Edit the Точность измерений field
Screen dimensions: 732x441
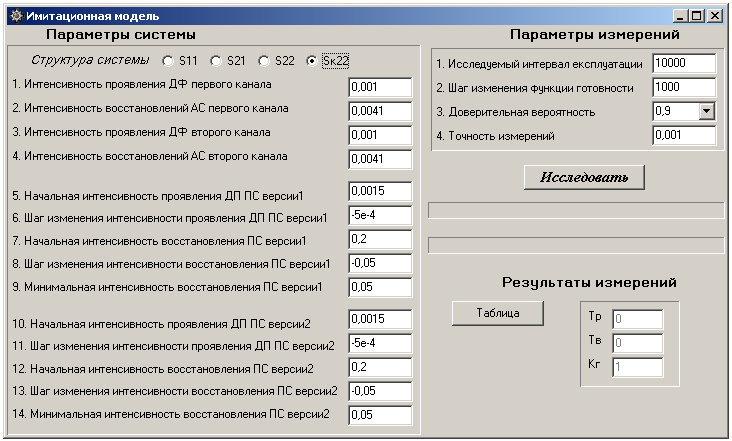(x=684, y=135)
